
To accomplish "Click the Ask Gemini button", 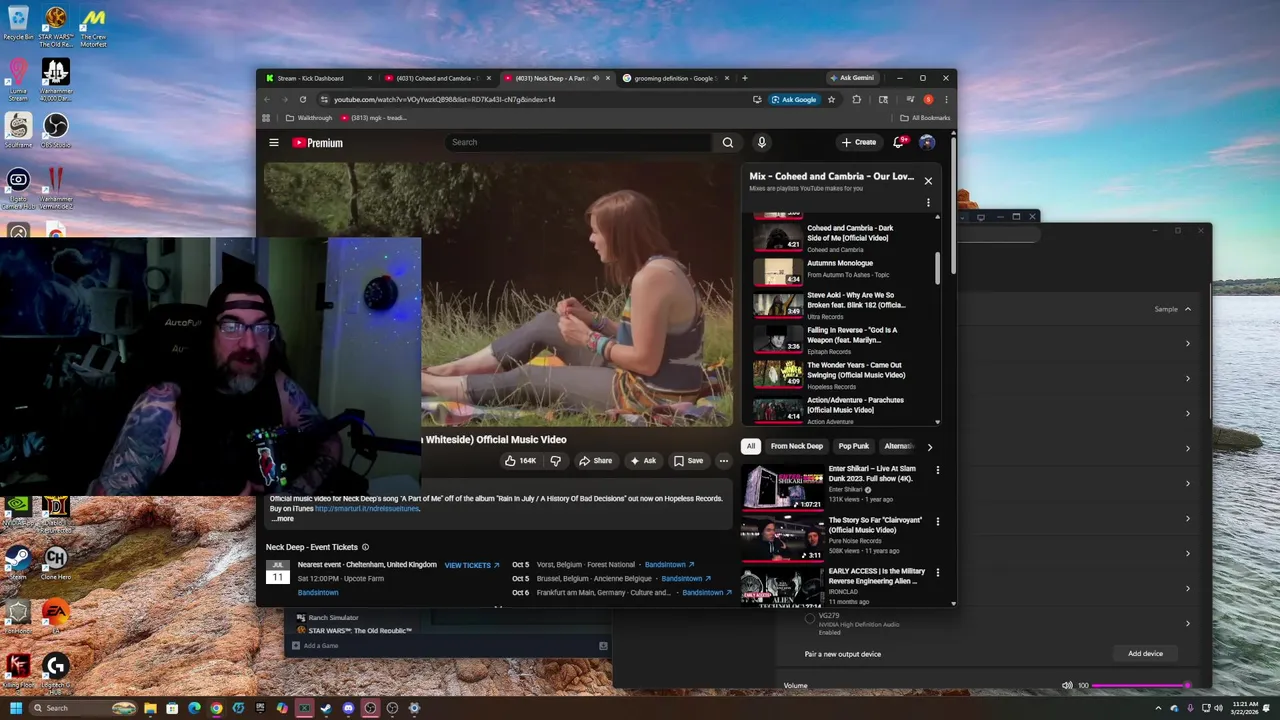I will click(852, 78).
